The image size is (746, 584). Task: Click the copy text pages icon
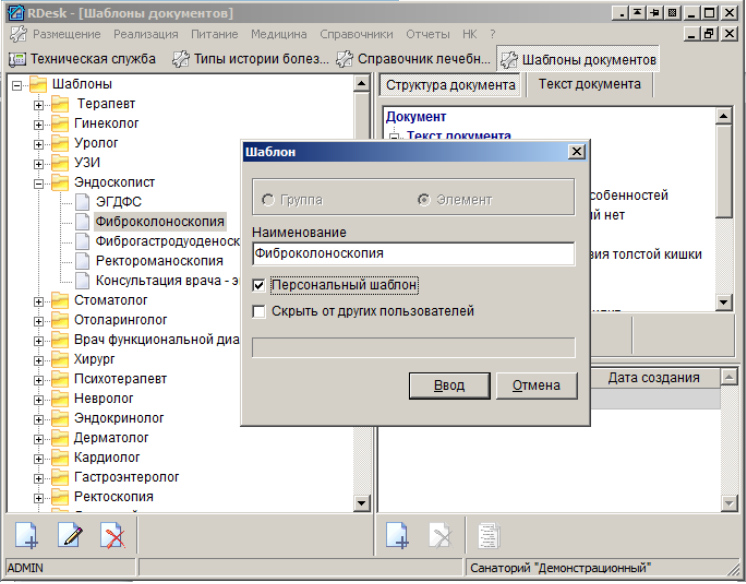489,536
